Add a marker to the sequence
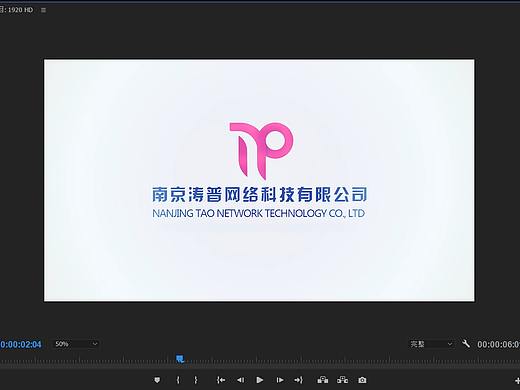The height and width of the screenshot is (390, 520). point(157,380)
